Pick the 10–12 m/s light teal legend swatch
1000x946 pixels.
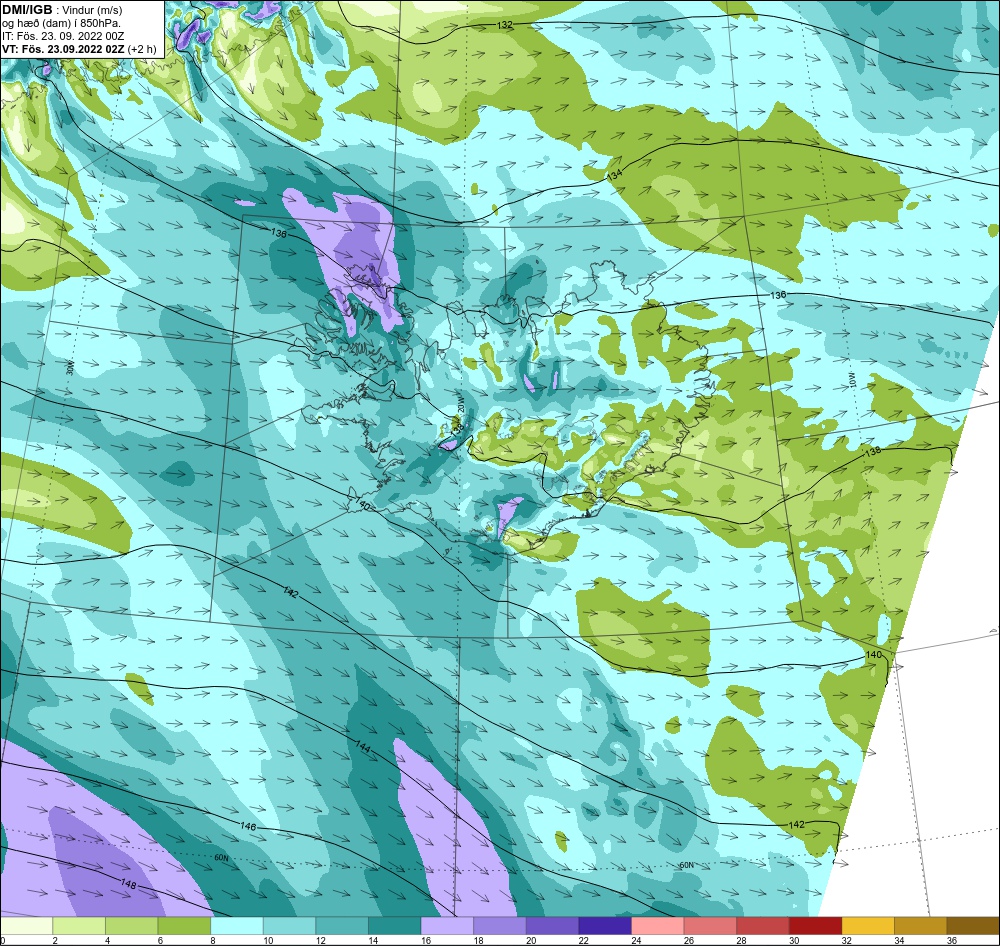click(x=290, y=926)
